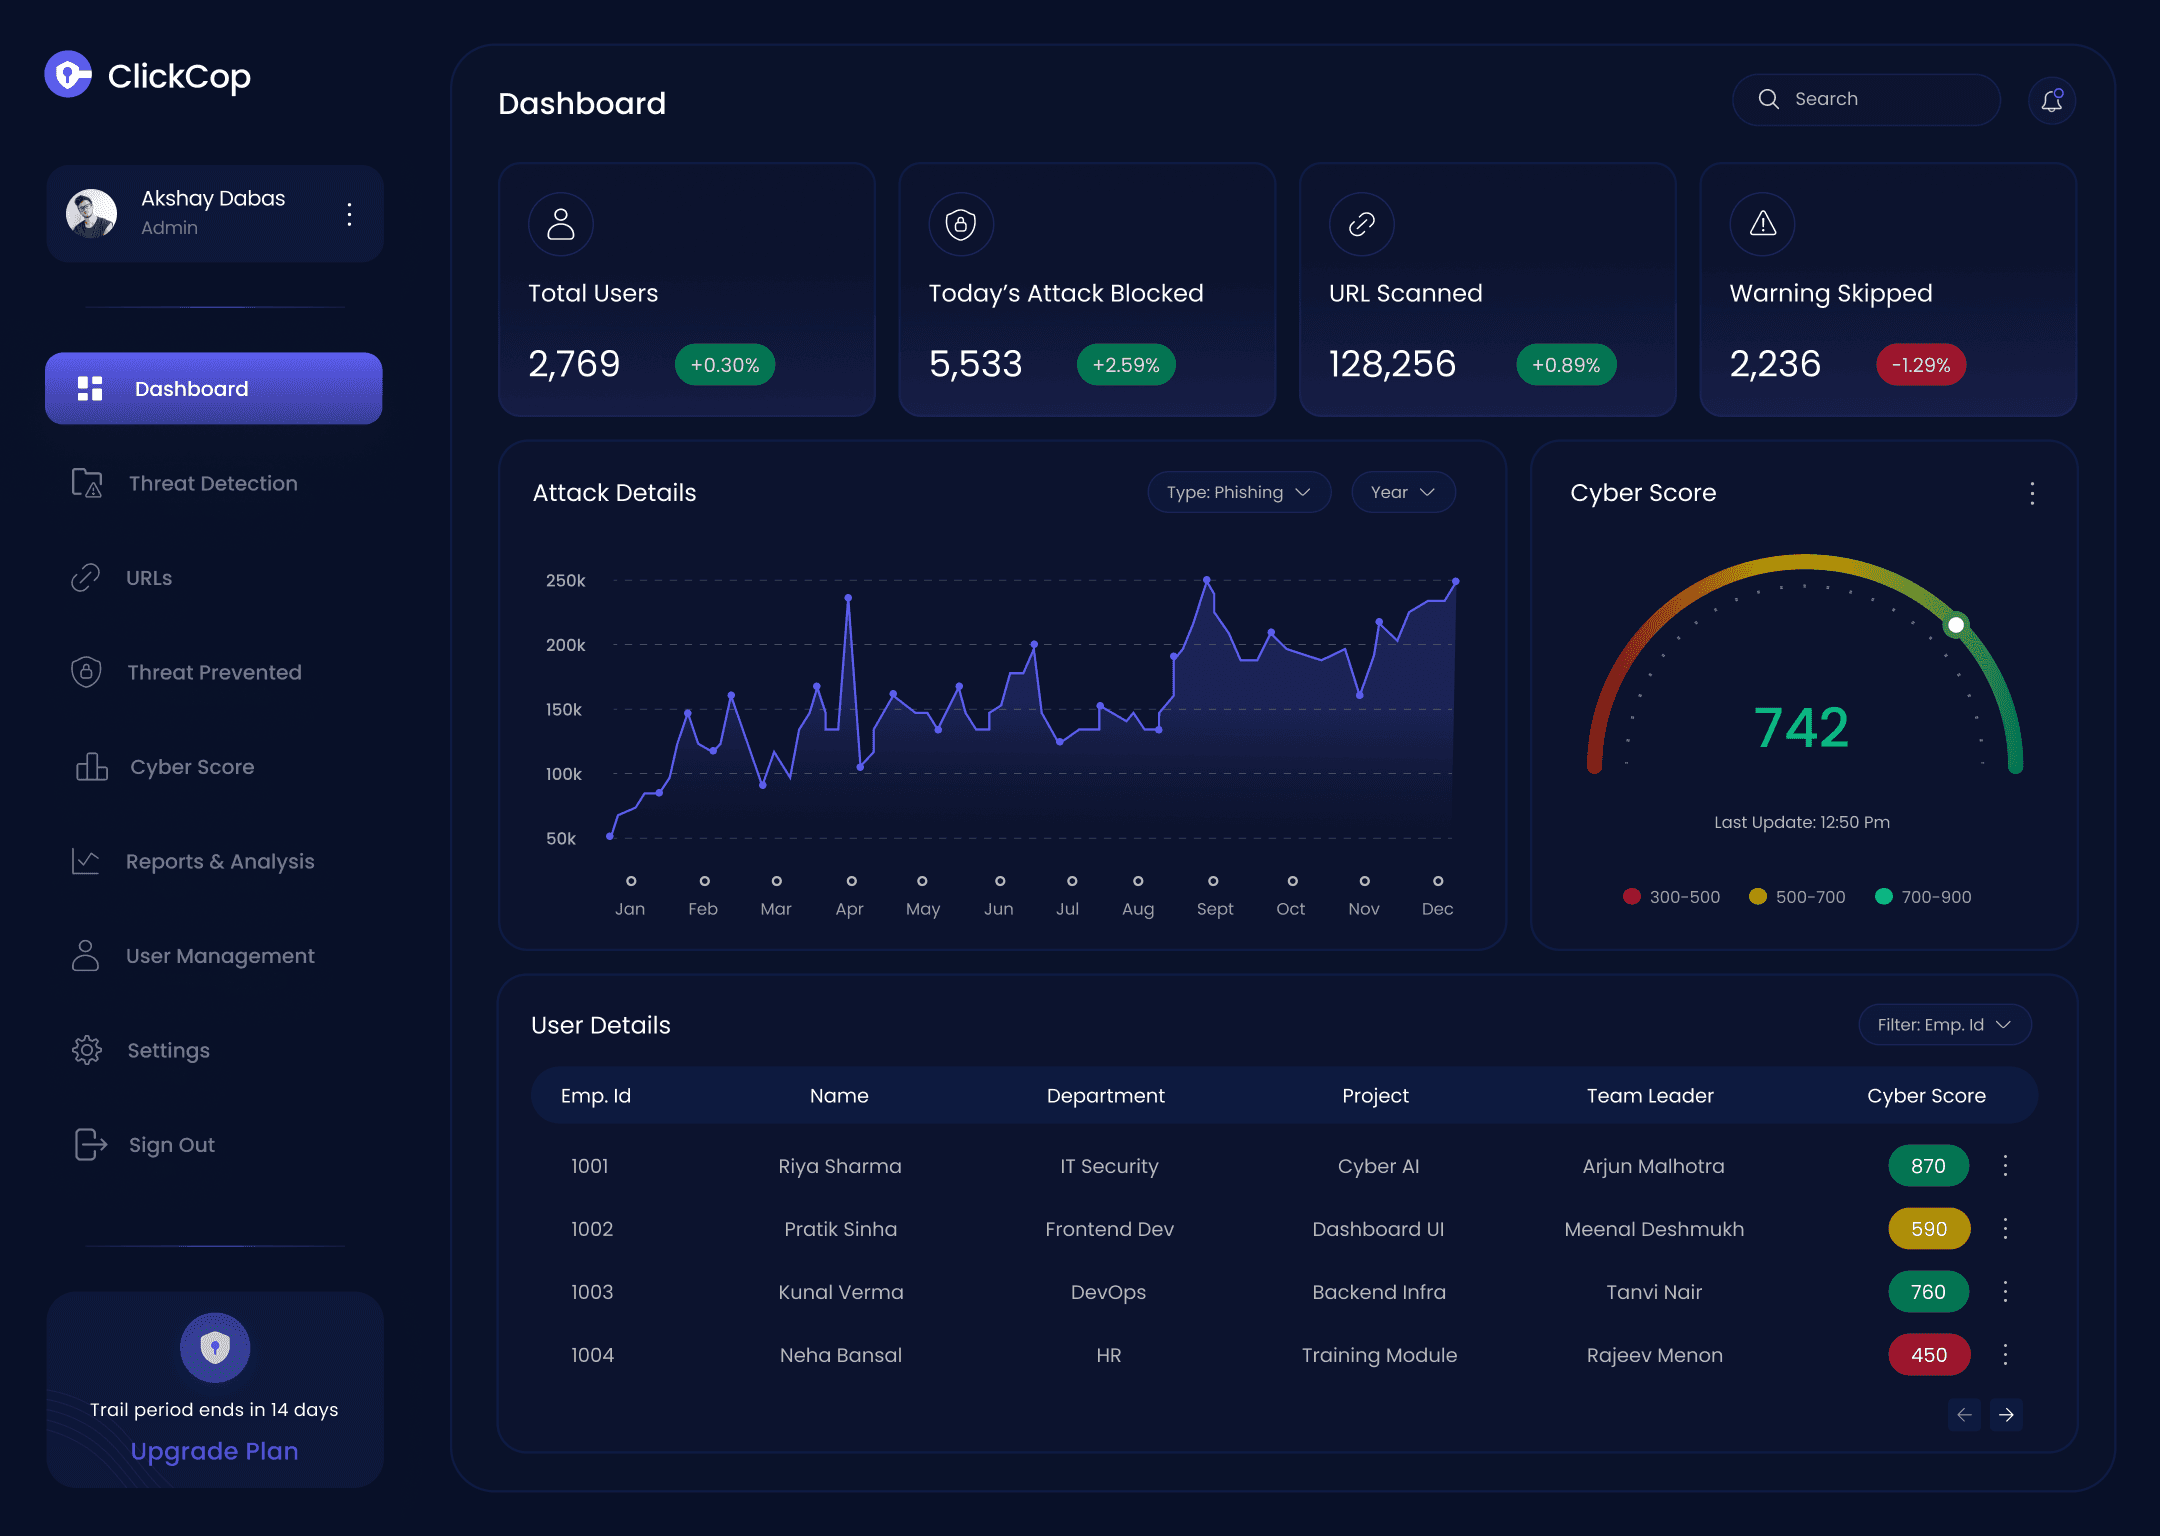
Task: Click the URL Scanned link icon
Action: point(1361,224)
